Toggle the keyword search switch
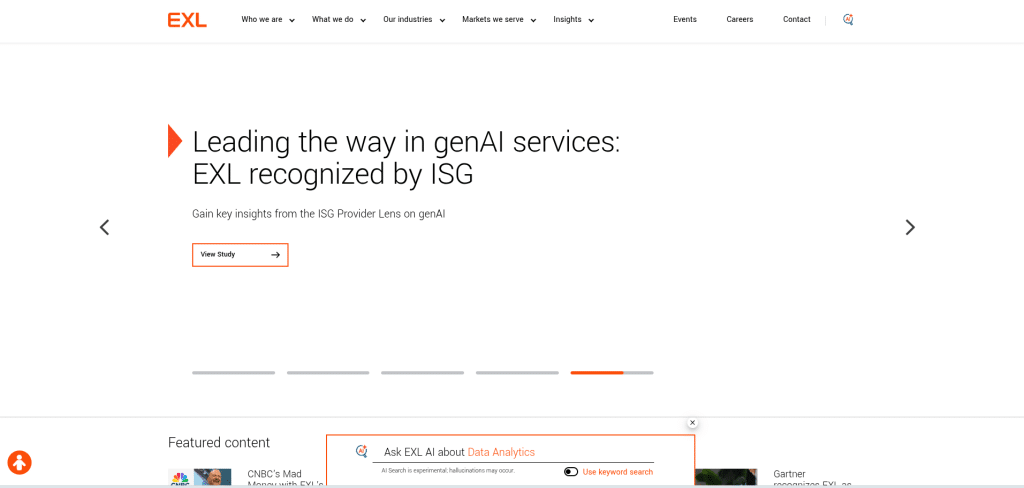Screen dimensions: 1024x488 tap(571, 472)
